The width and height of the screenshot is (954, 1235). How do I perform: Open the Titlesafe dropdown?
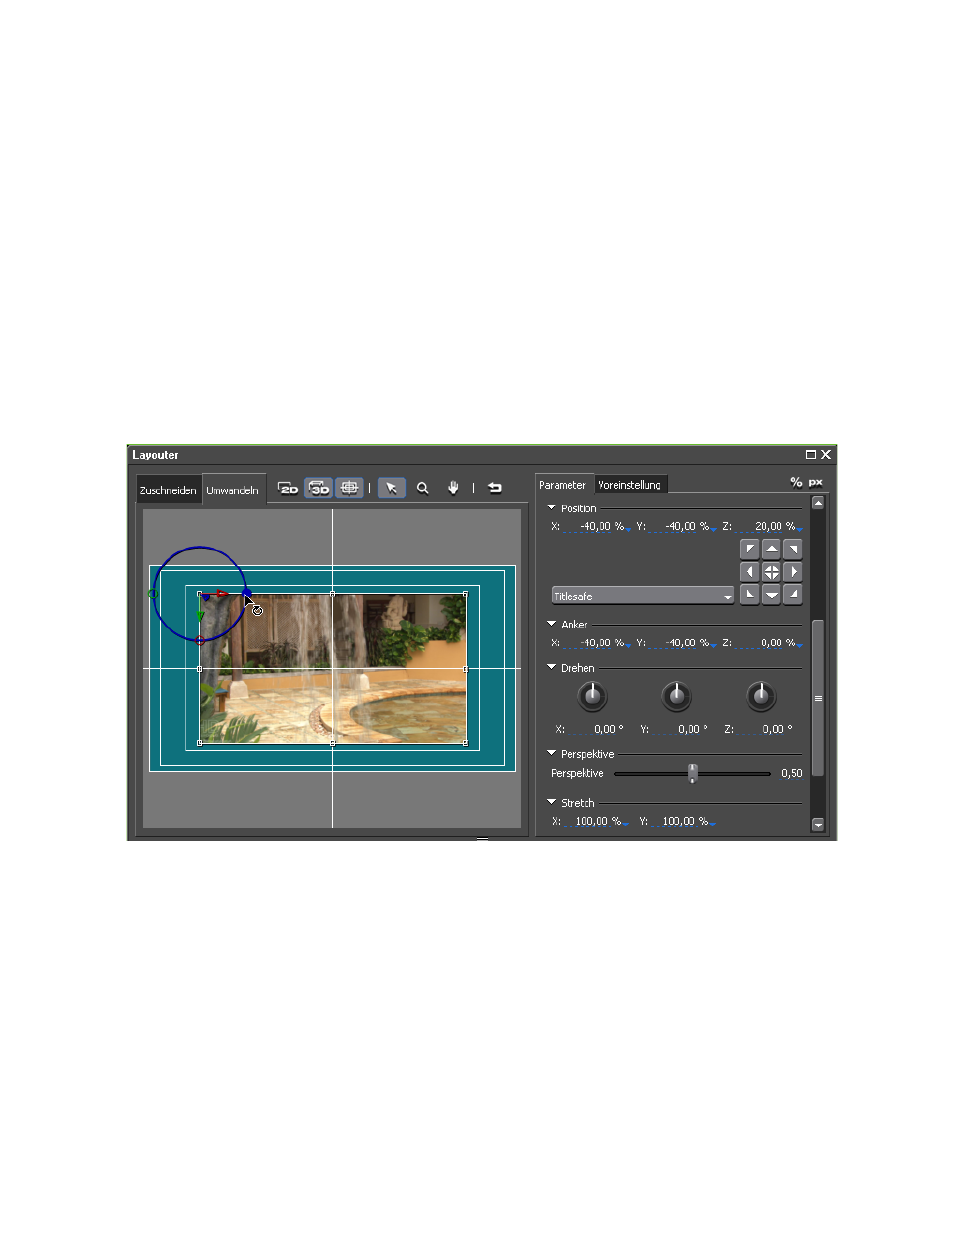643,596
